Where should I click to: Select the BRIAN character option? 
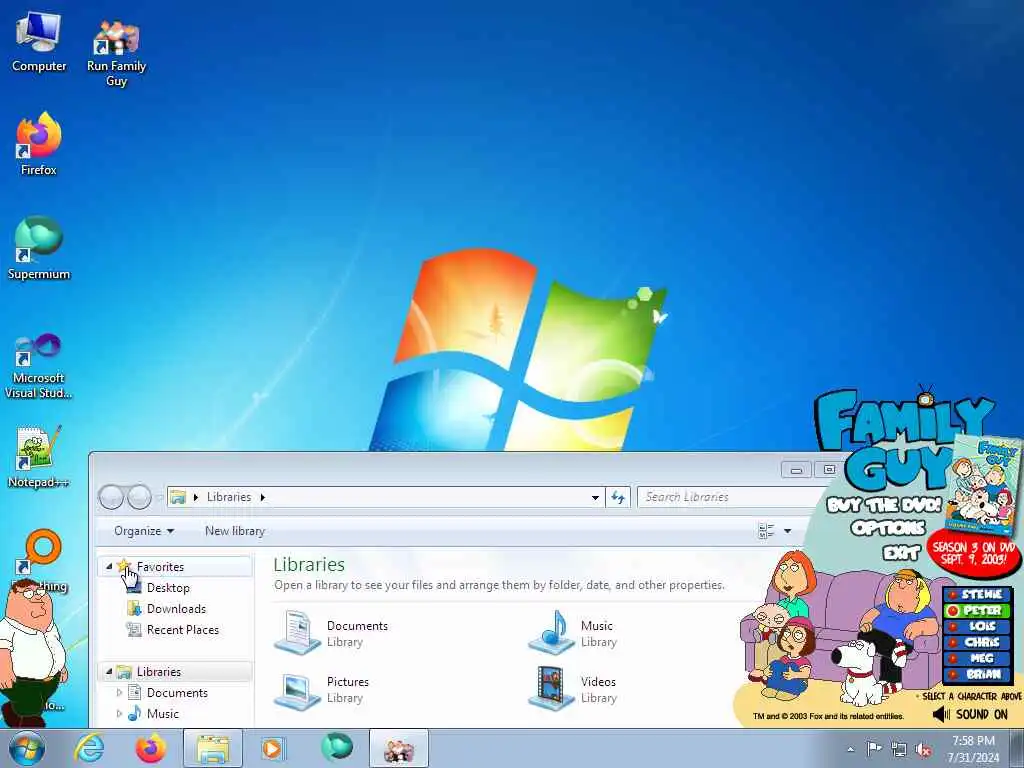[977, 675]
